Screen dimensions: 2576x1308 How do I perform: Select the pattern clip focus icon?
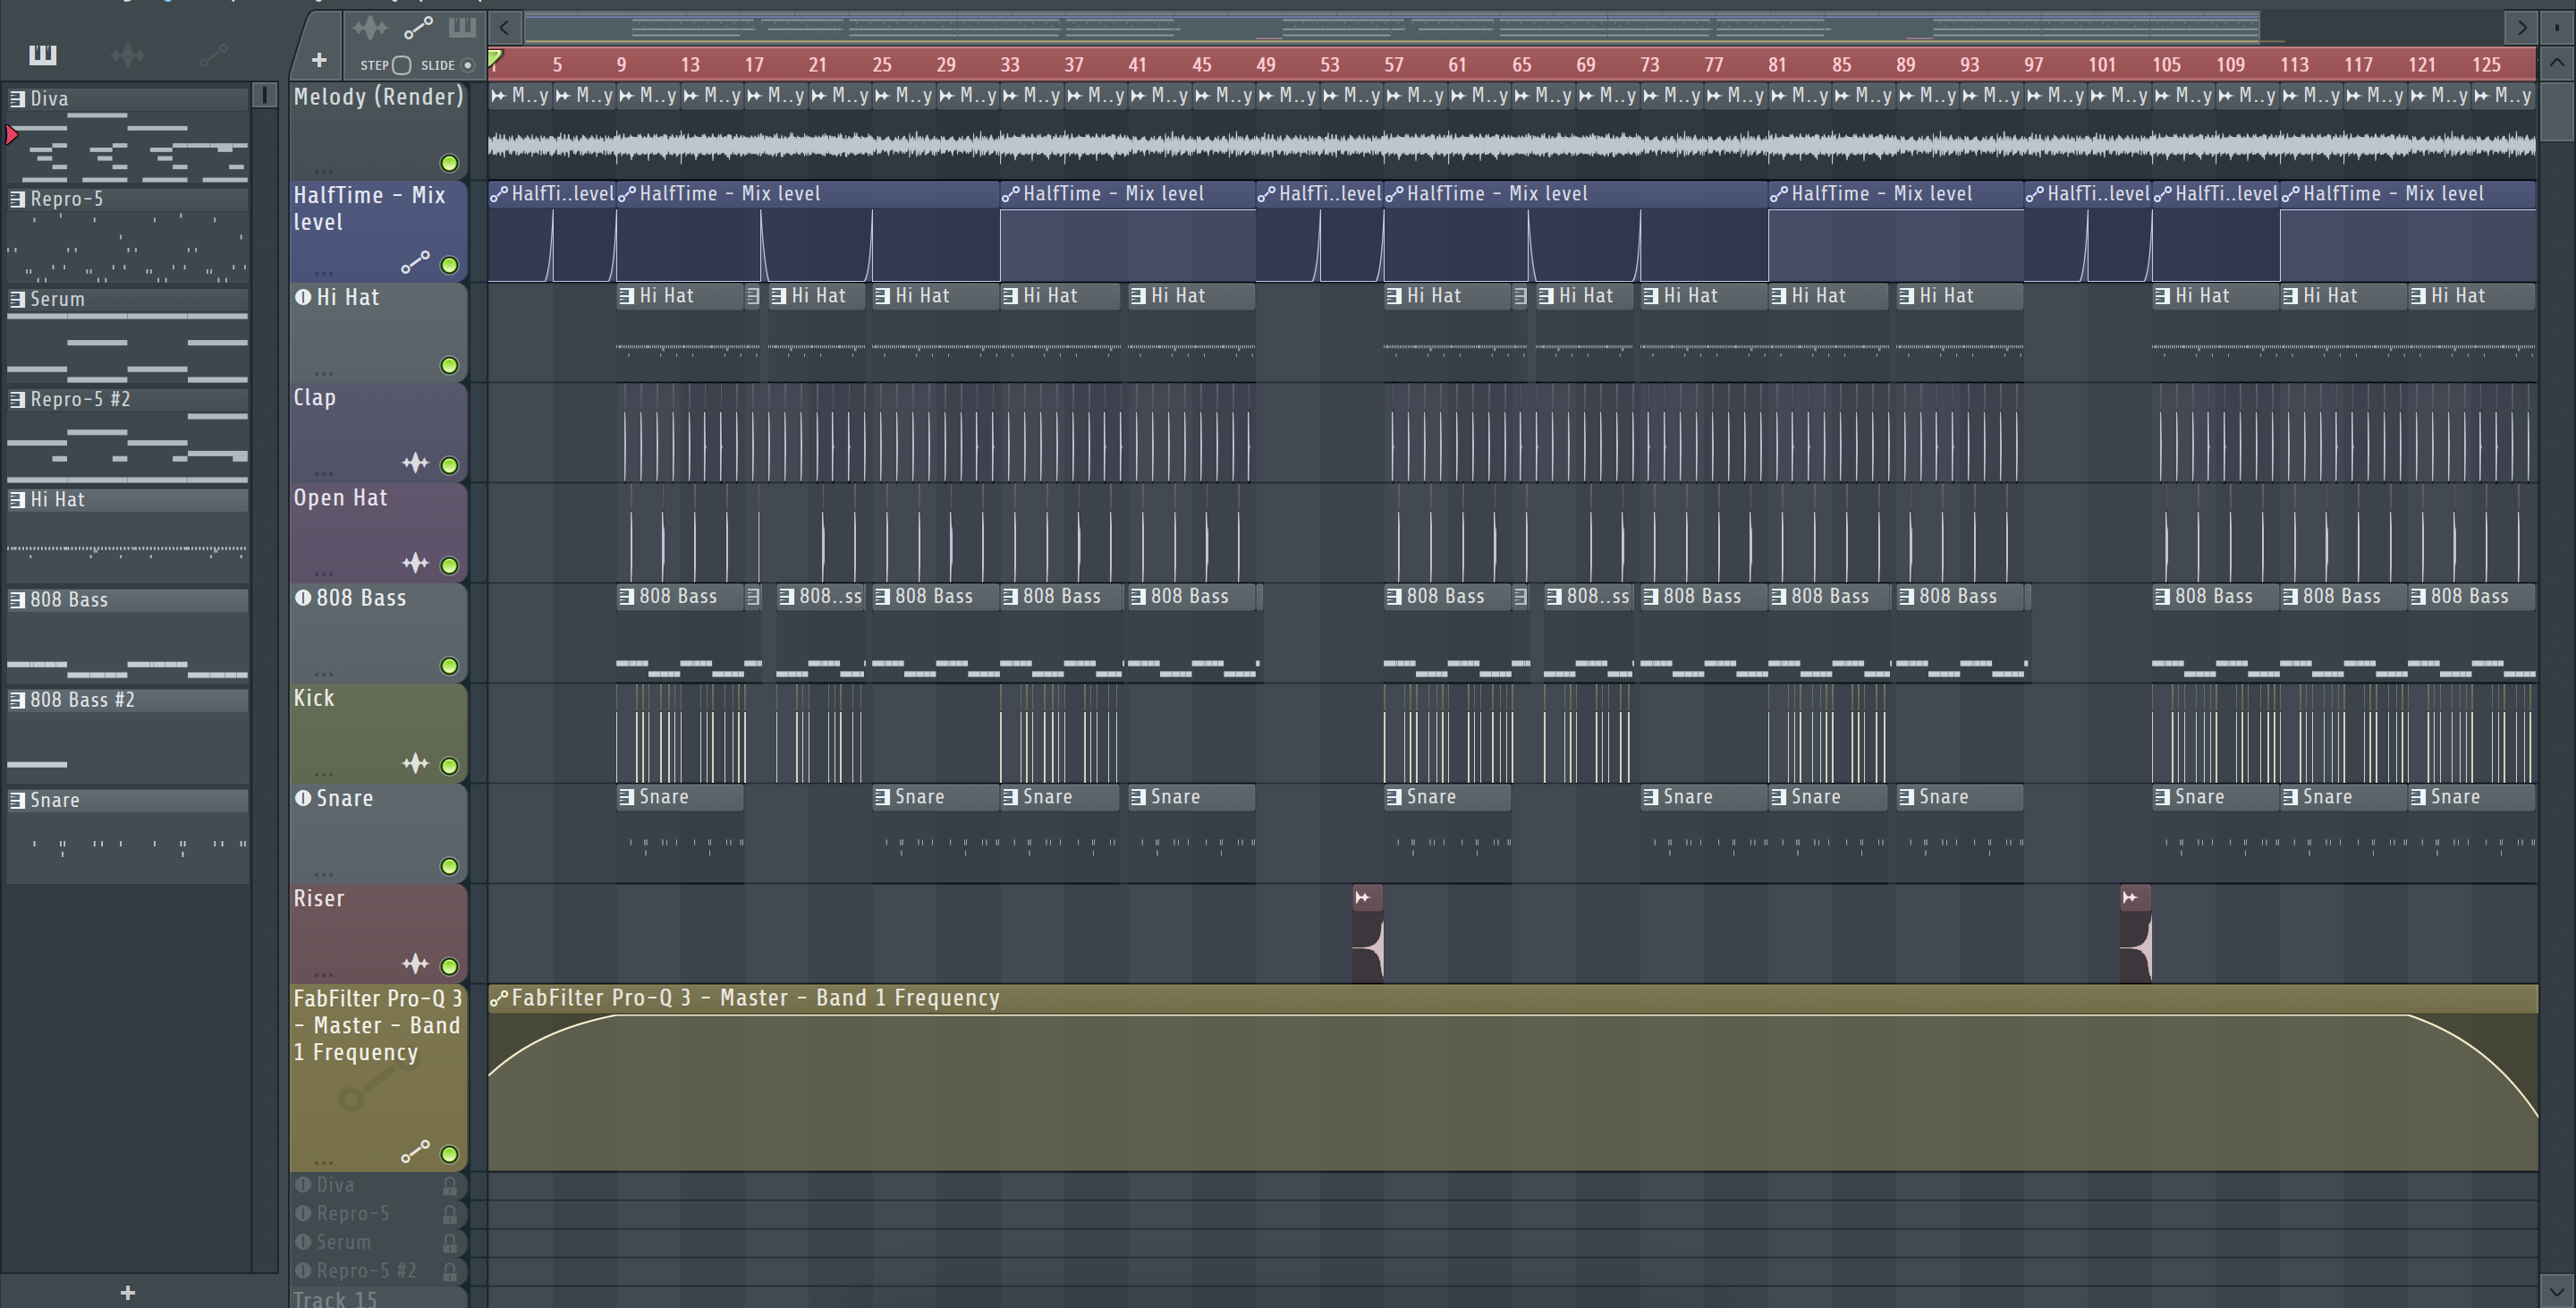(x=461, y=27)
